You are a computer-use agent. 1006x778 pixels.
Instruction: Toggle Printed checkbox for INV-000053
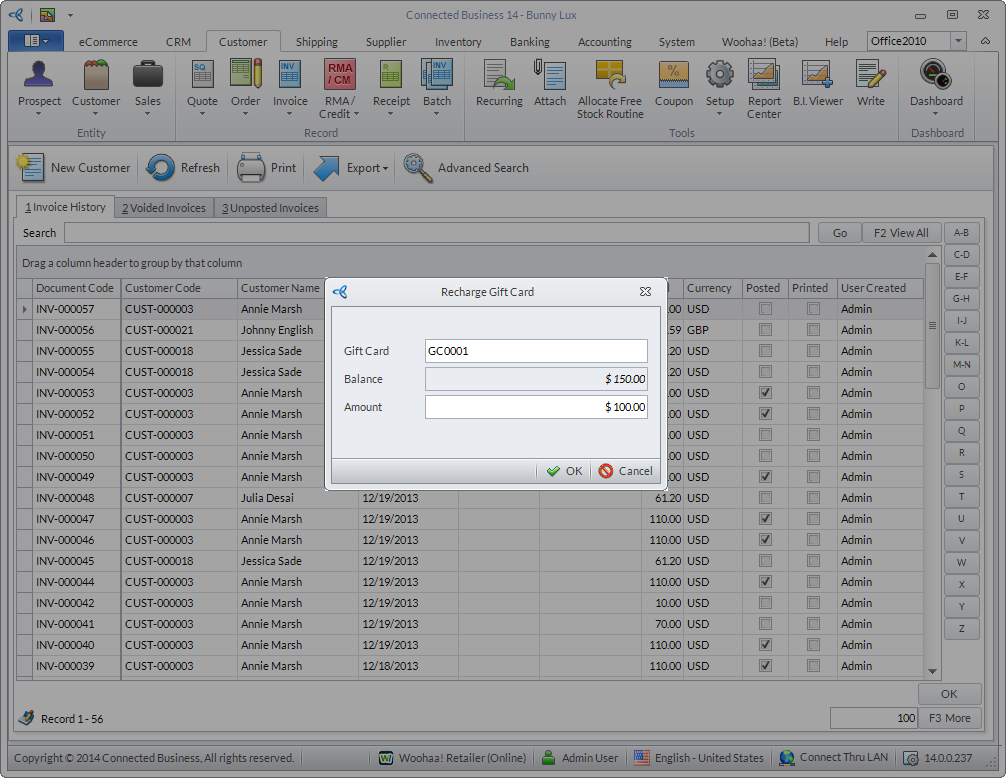coord(813,393)
